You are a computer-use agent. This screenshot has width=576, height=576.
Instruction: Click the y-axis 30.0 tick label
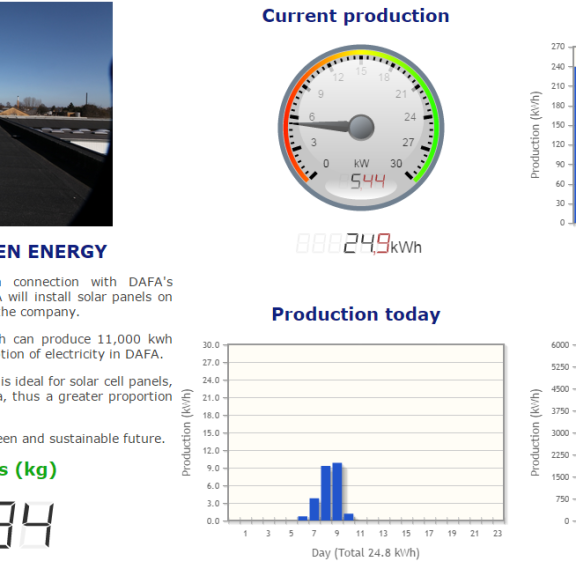(x=211, y=345)
